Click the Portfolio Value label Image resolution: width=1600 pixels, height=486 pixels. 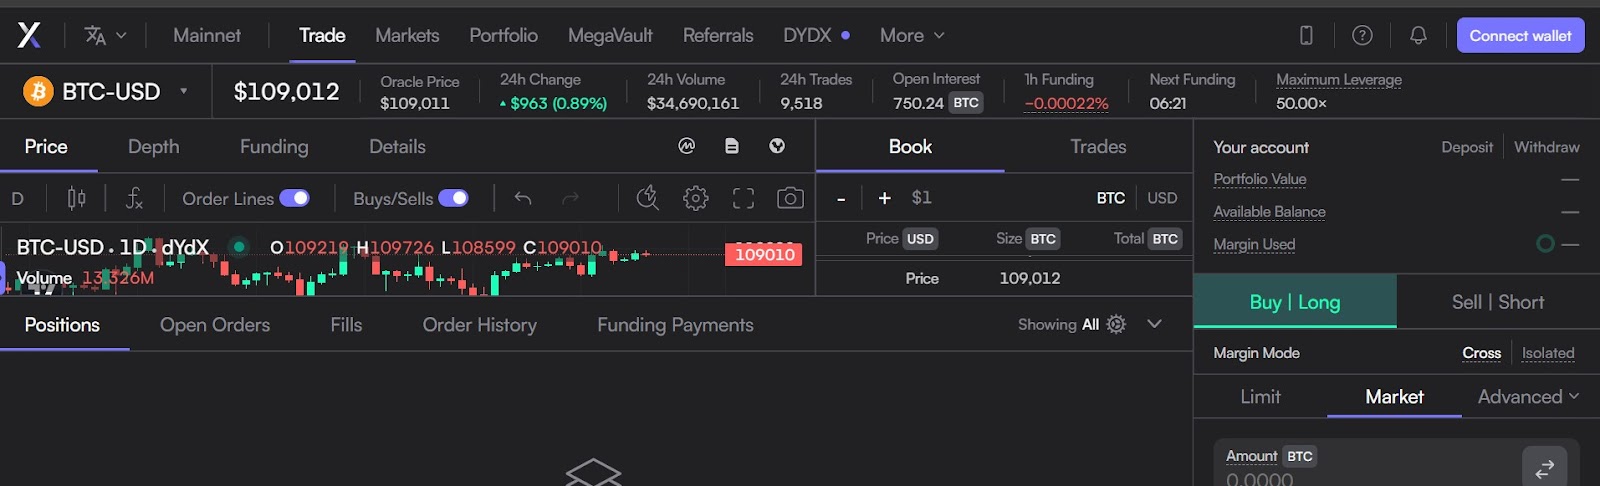click(x=1260, y=179)
